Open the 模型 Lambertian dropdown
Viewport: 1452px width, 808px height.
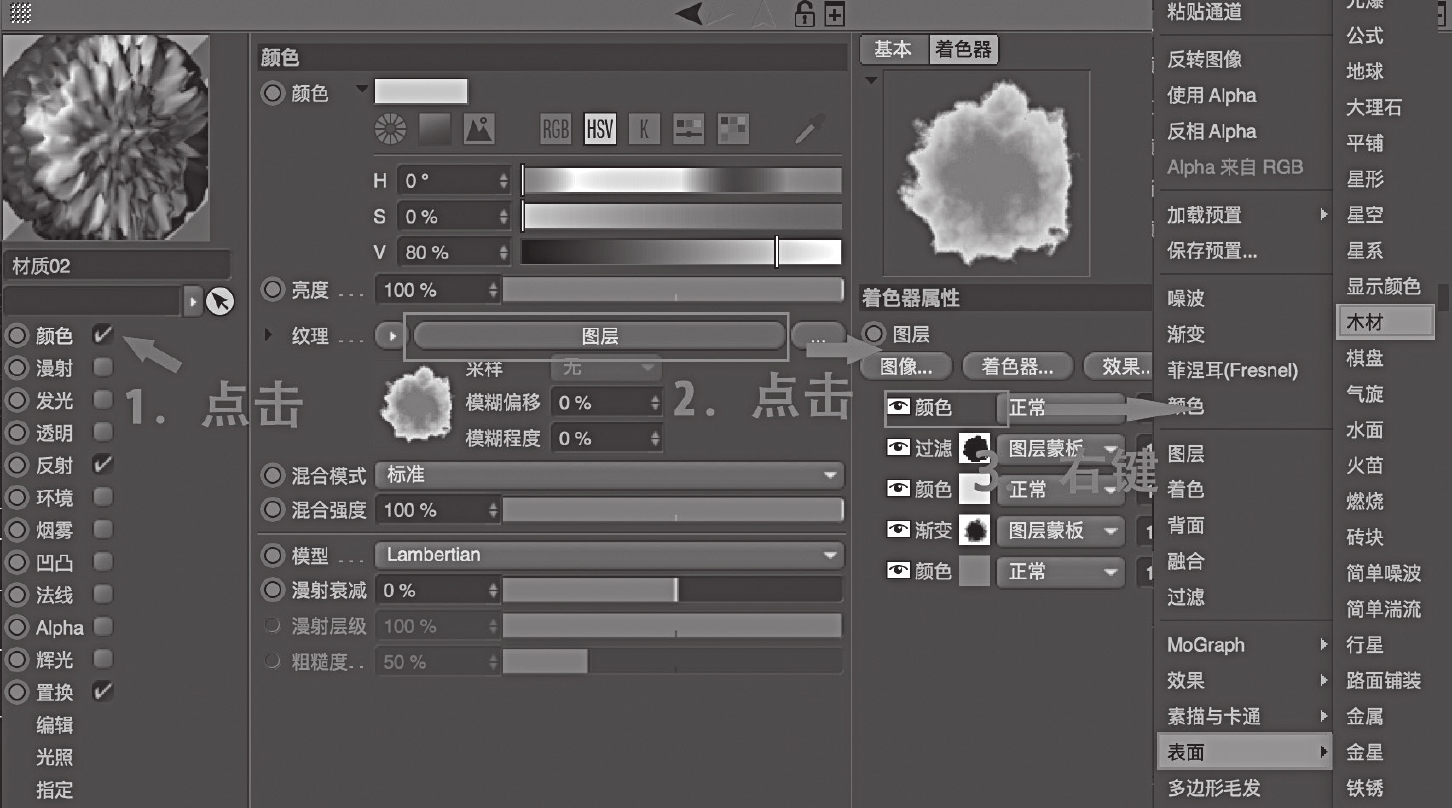tap(610, 554)
